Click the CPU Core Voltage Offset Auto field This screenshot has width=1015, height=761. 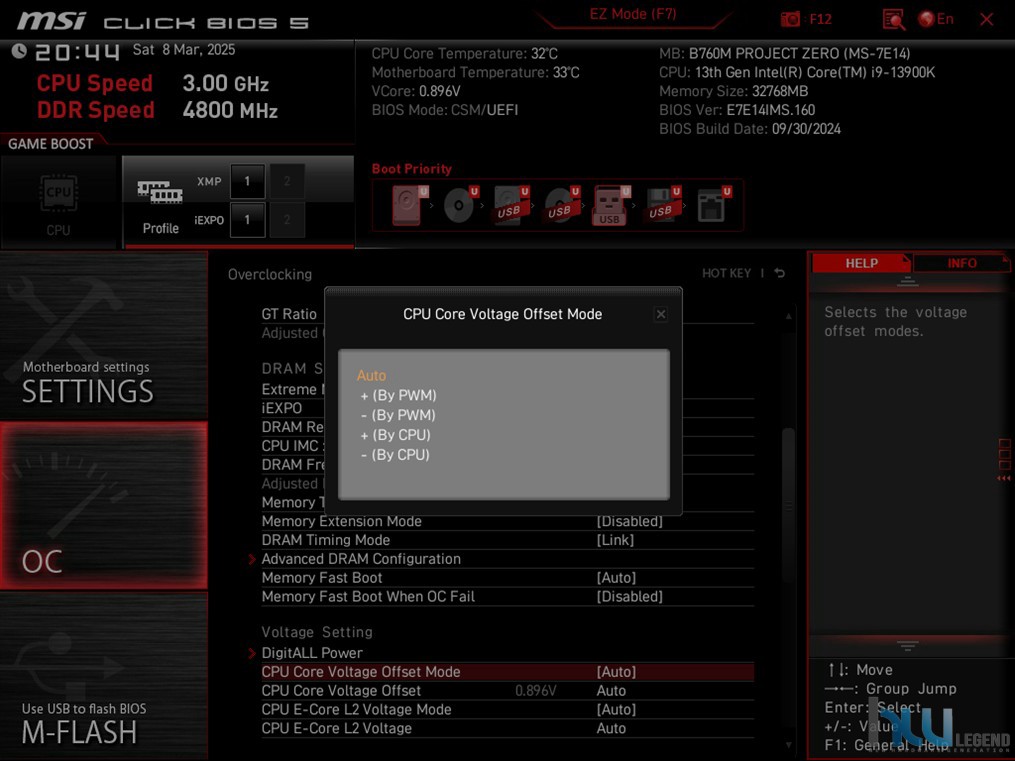tap(611, 691)
